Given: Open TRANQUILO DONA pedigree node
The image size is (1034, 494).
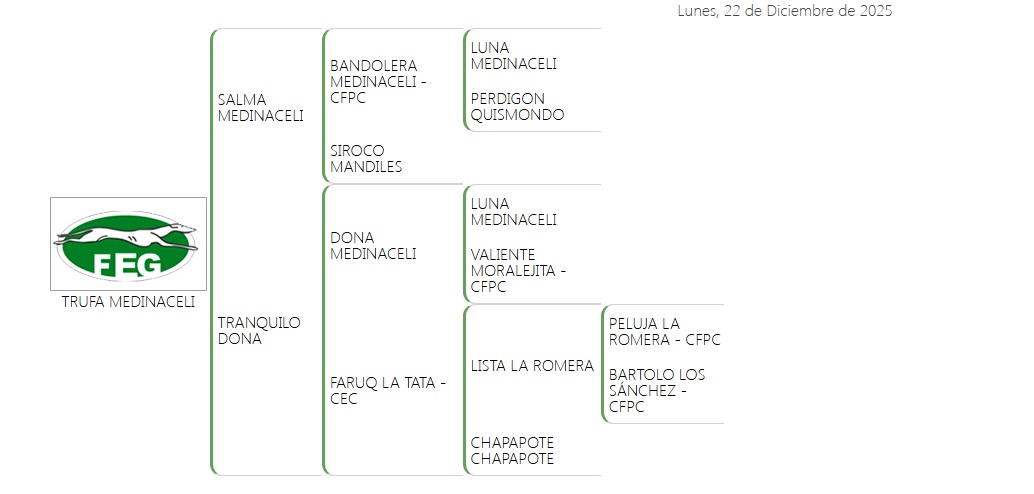Looking at the screenshot, I should (259, 330).
